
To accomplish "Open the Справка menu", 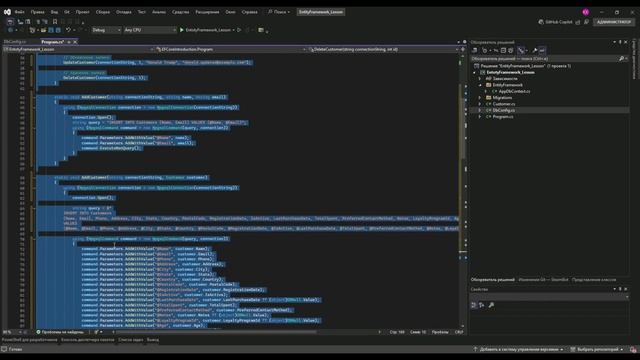I will tap(249, 12).
